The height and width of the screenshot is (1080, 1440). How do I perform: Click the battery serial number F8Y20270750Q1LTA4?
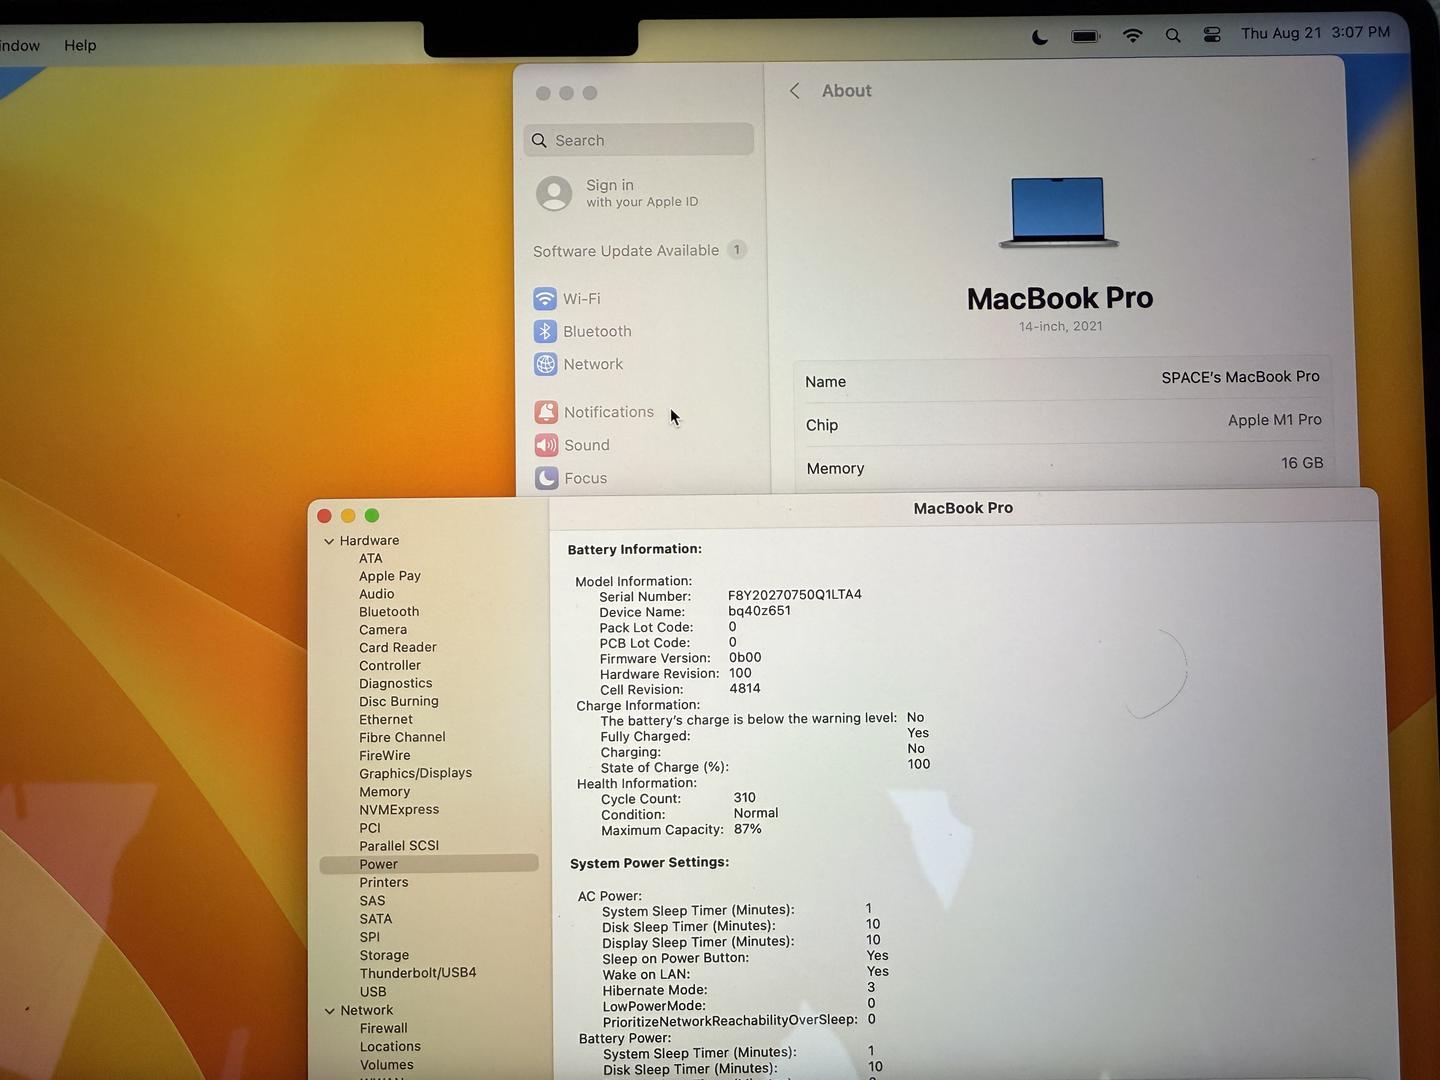(795, 594)
